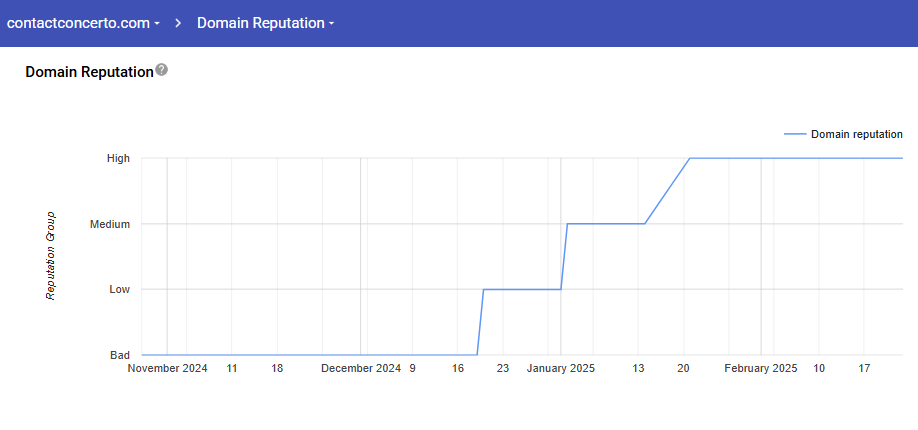This screenshot has height=430, width=918.
Task: Click the breadcrumb chevron separator
Action: click(x=178, y=23)
